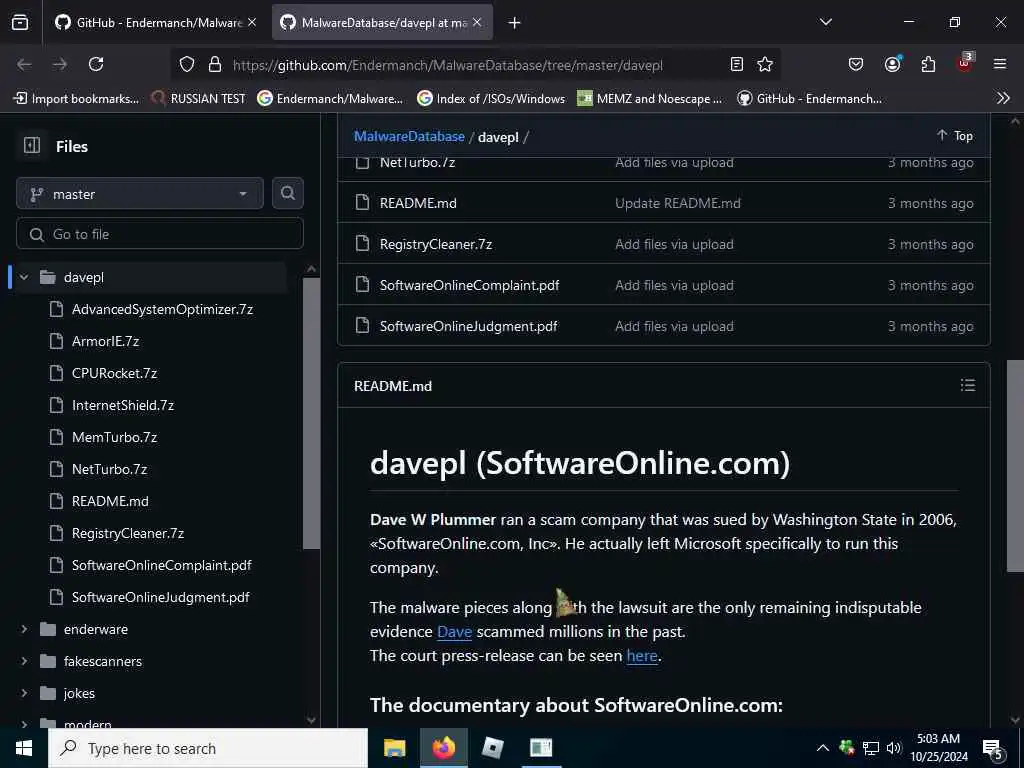Click the file tree scrollbar thumb
1024x768 pixels.
312,413
